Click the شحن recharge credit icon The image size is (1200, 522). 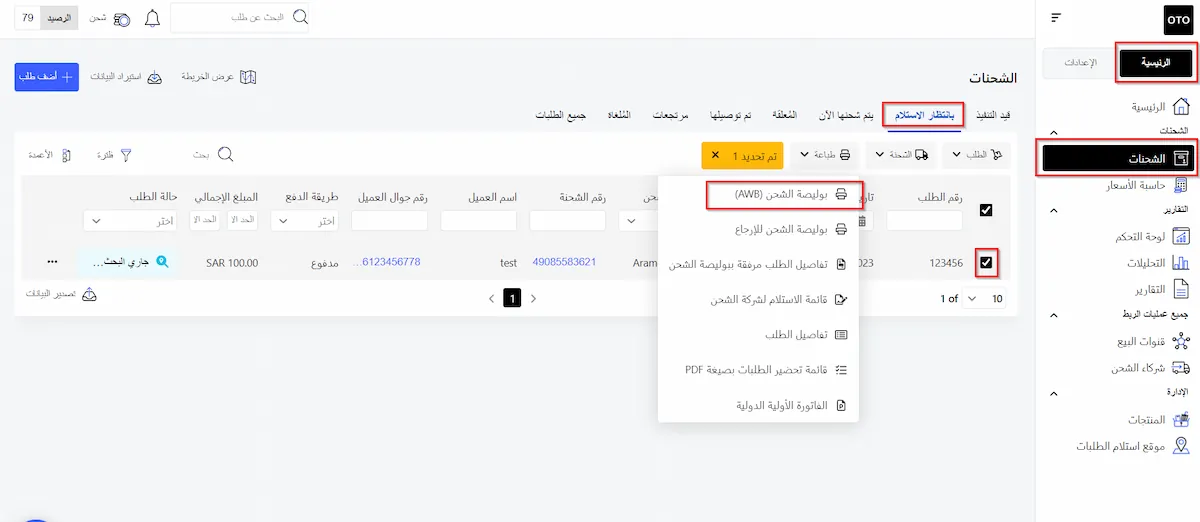[x=122, y=19]
